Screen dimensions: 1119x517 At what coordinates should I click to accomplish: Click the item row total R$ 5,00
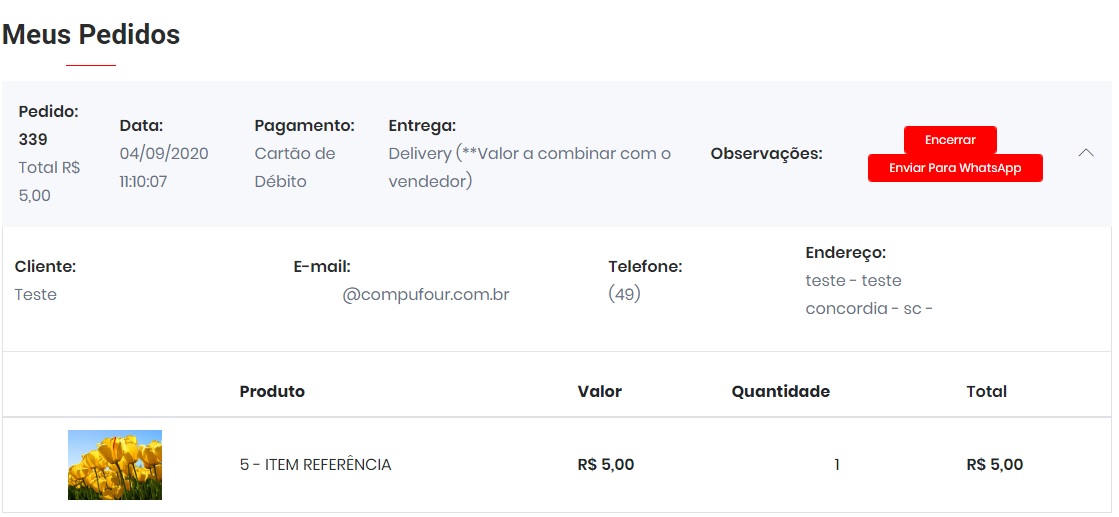pyautogui.click(x=994, y=465)
